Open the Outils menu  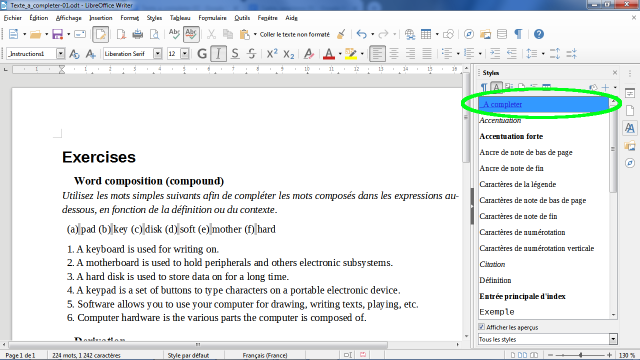[242, 18]
